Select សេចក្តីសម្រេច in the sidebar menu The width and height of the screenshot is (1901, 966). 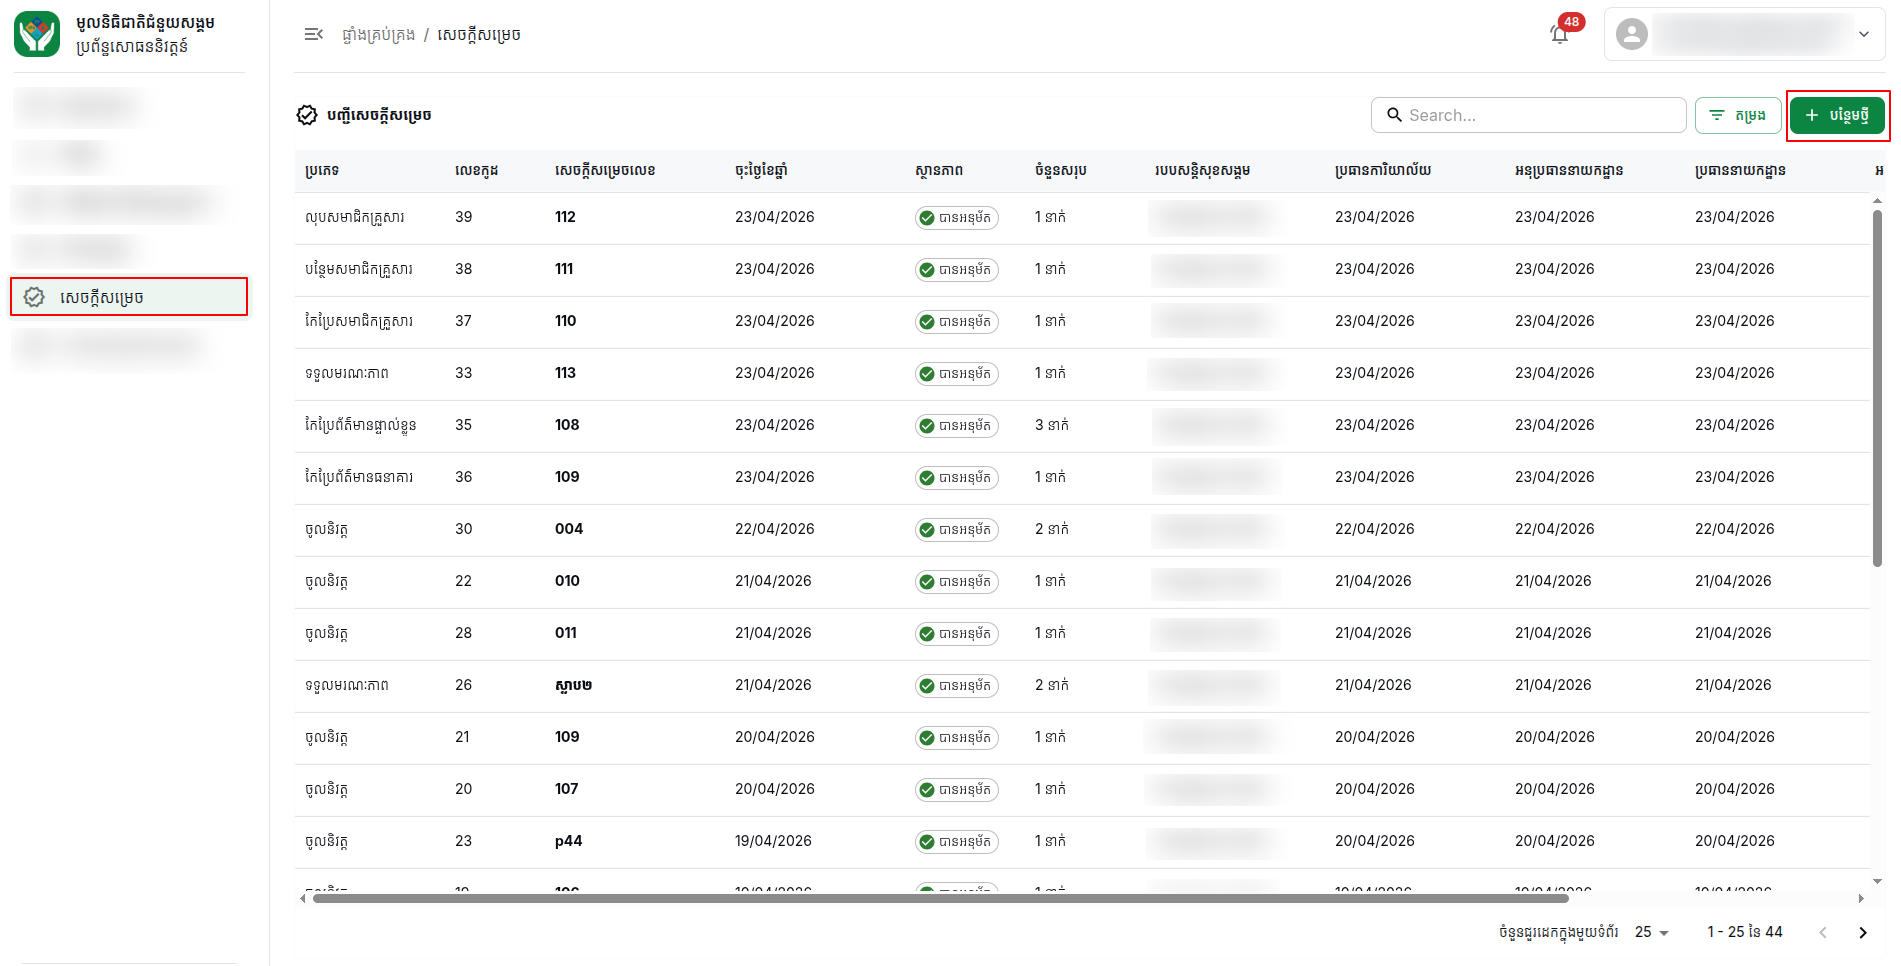pyautogui.click(x=129, y=297)
